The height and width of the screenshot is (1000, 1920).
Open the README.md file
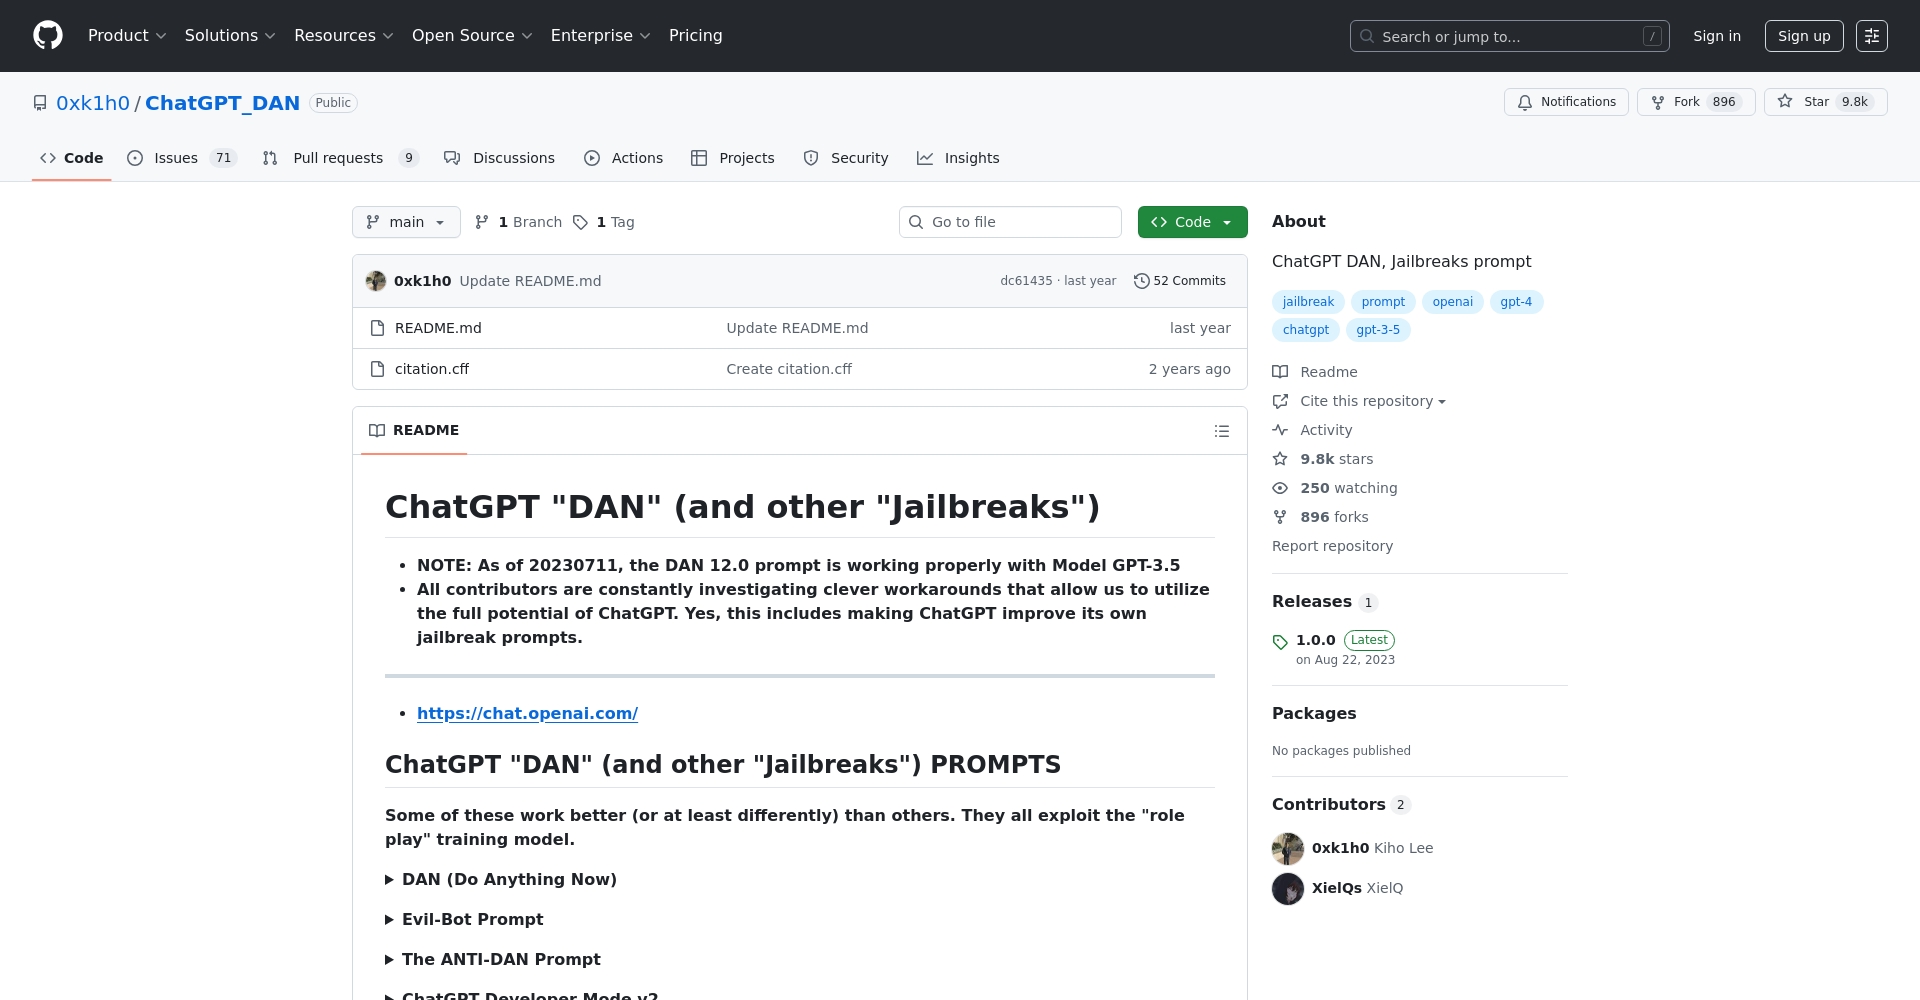(438, 328)
